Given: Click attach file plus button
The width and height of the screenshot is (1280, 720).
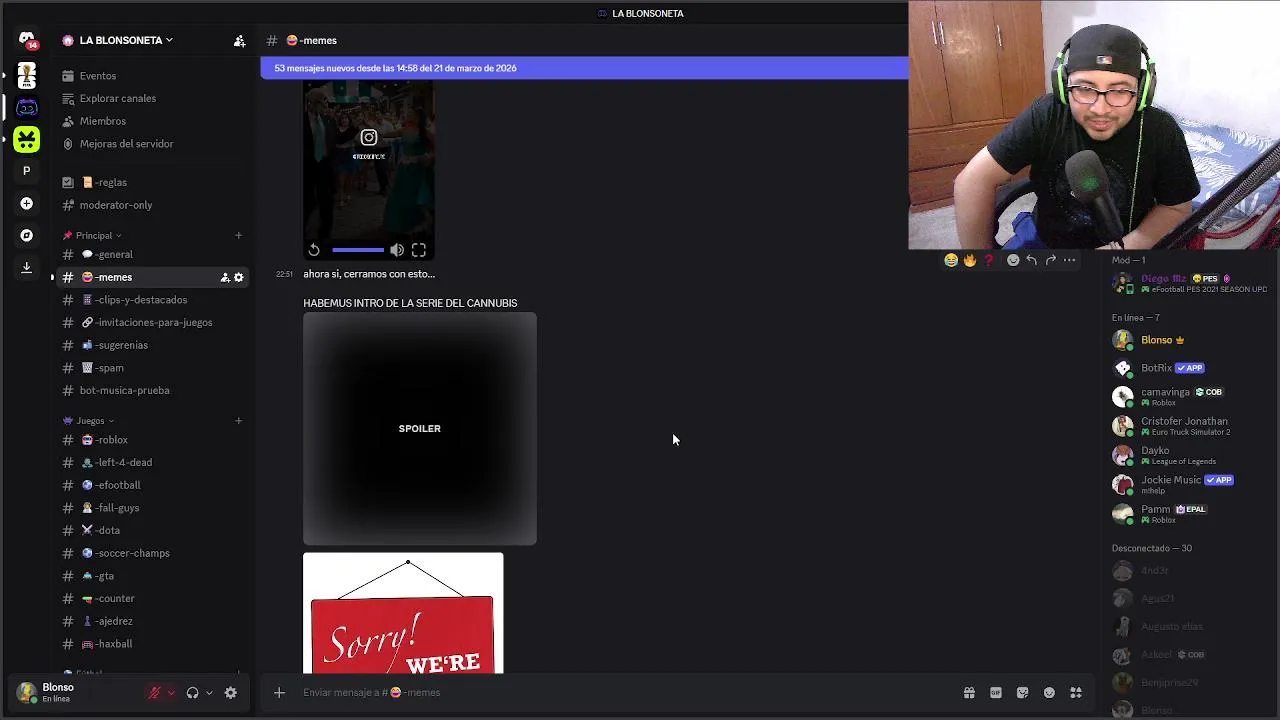Looking at the screenshot, I should (279, 692).
